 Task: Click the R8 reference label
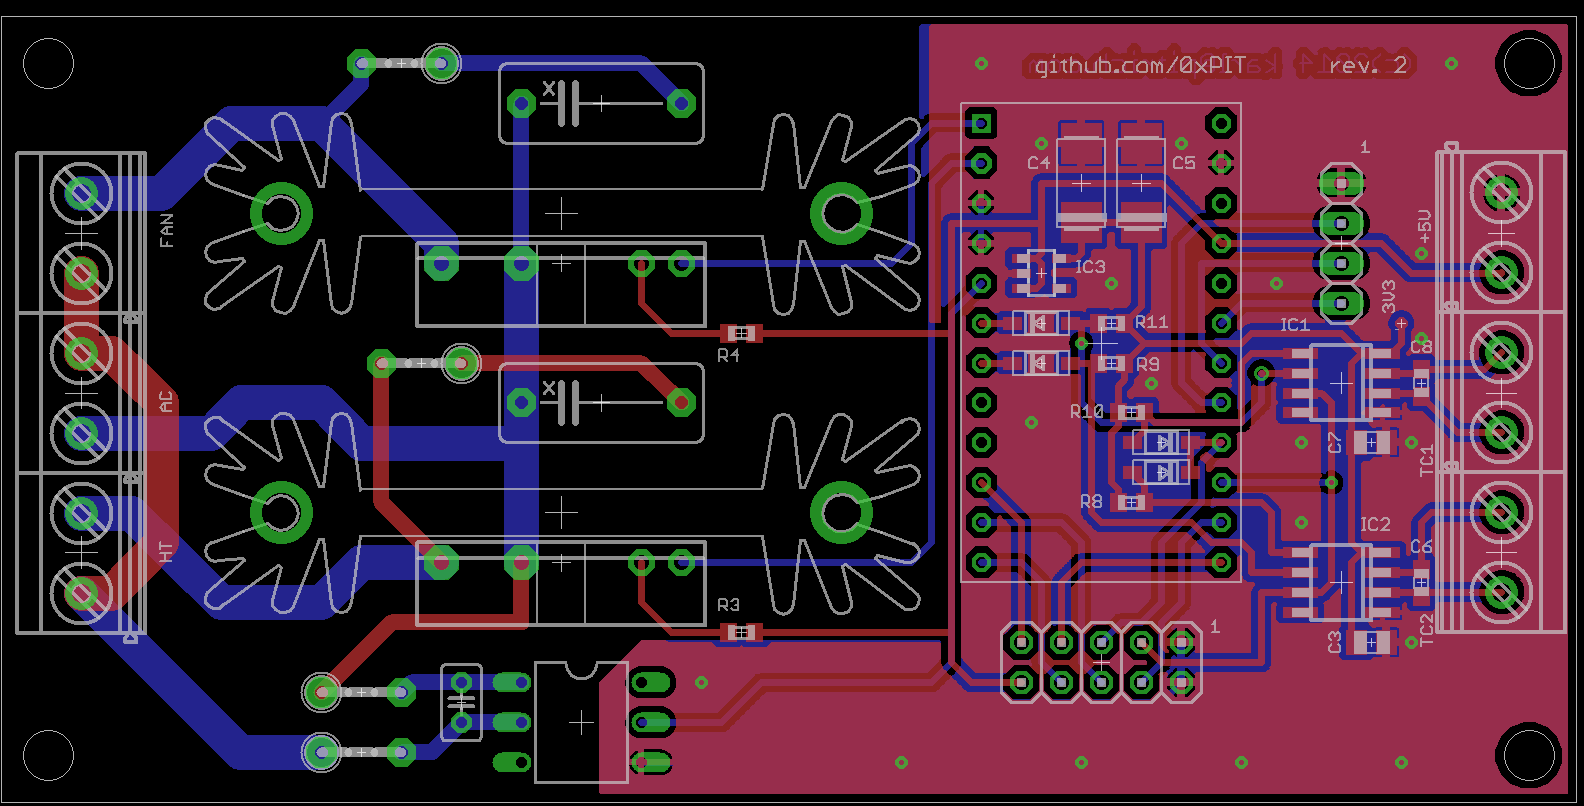pos(1091,501)
